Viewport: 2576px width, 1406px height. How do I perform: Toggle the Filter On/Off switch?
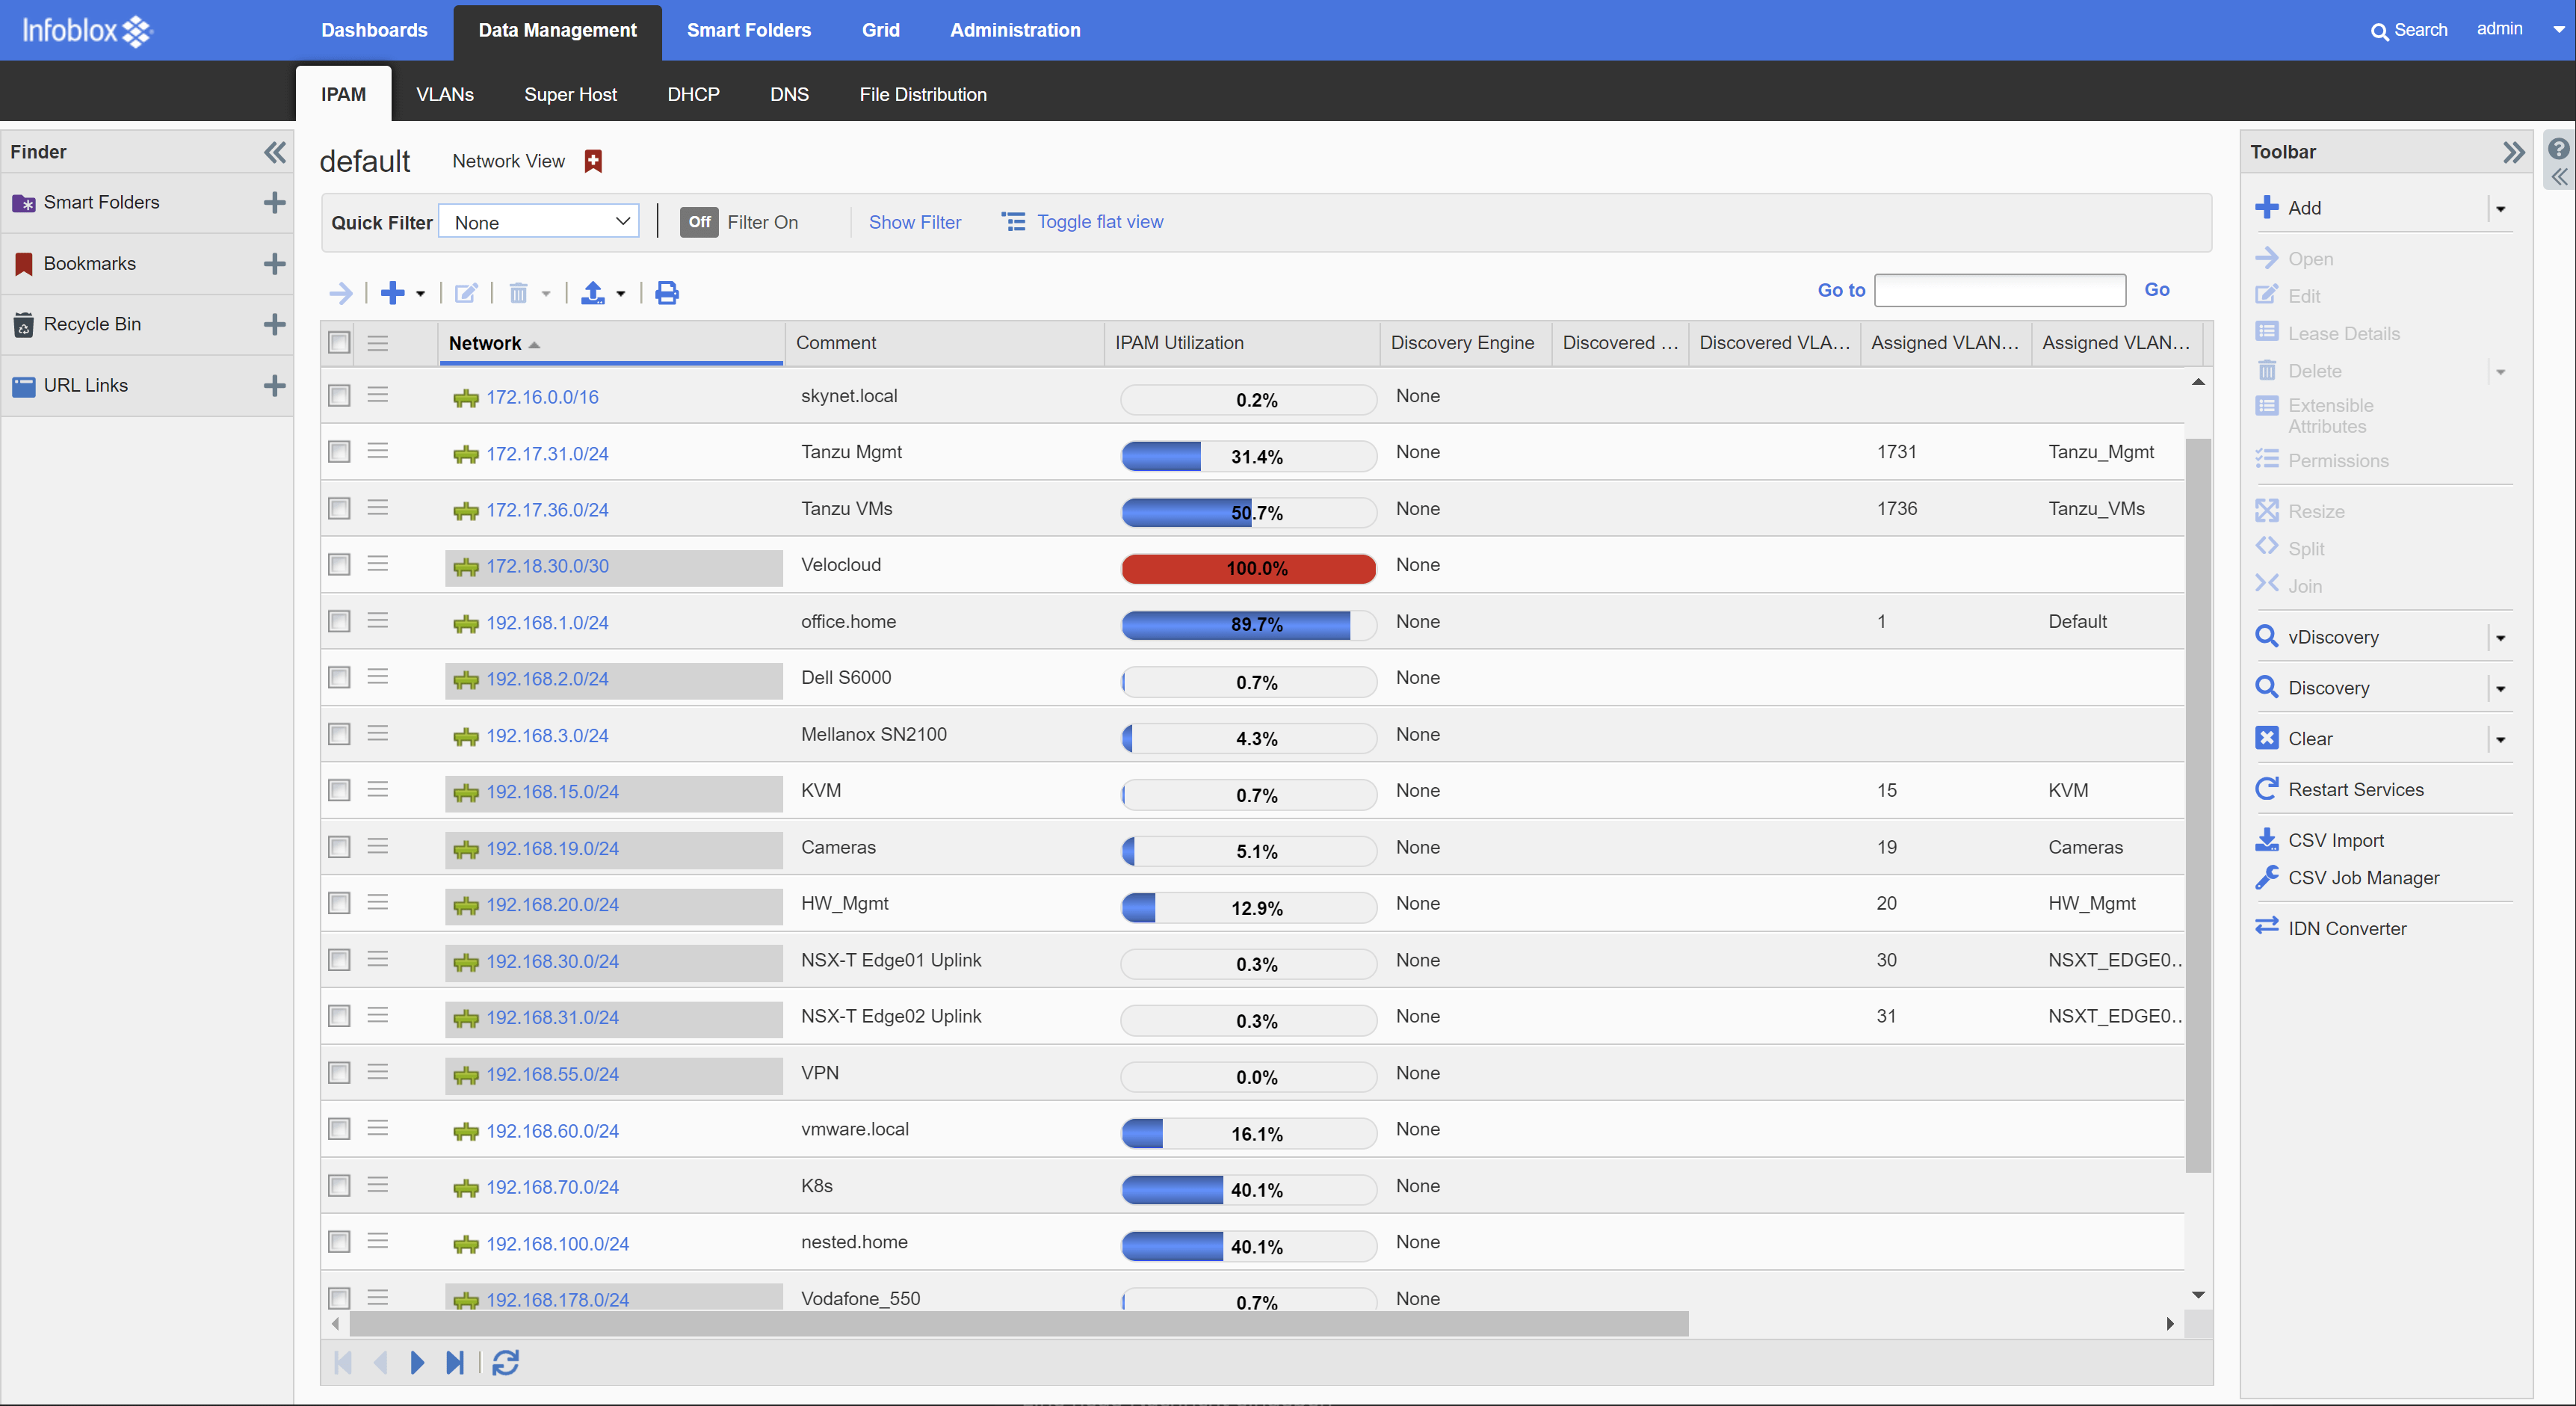click(x=699, y=222)
